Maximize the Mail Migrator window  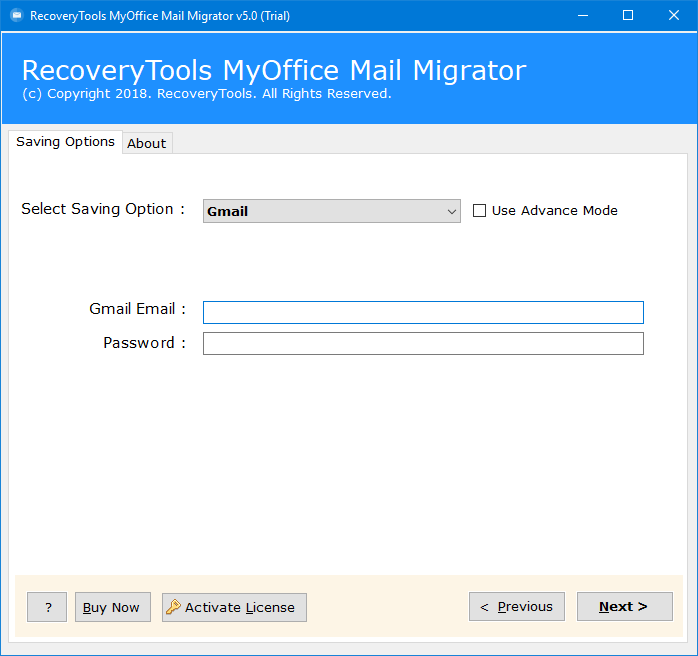tap(628, 16)
